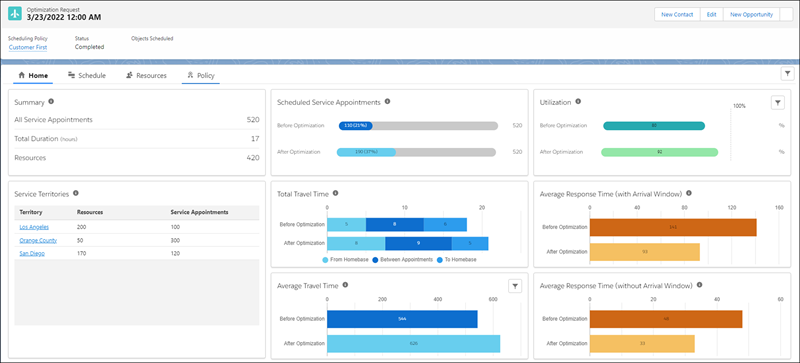The height and width of the screenshot is (363, 800).
Task: Click the 544 Average Travel Time bar
Action: tap(402, 319)
